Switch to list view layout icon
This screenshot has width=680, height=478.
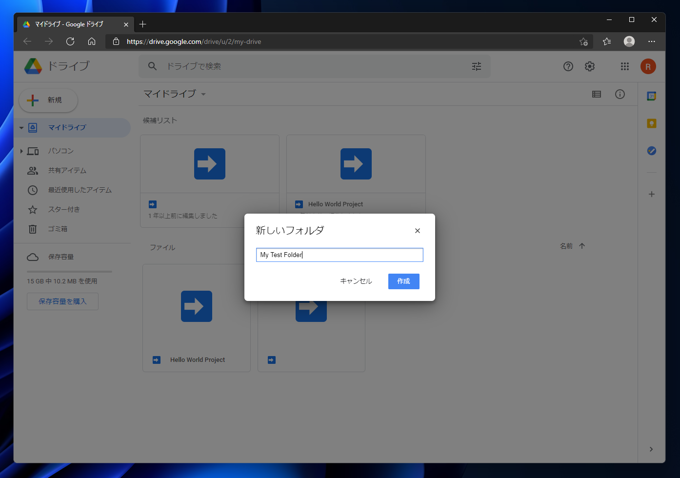point(596,94)
